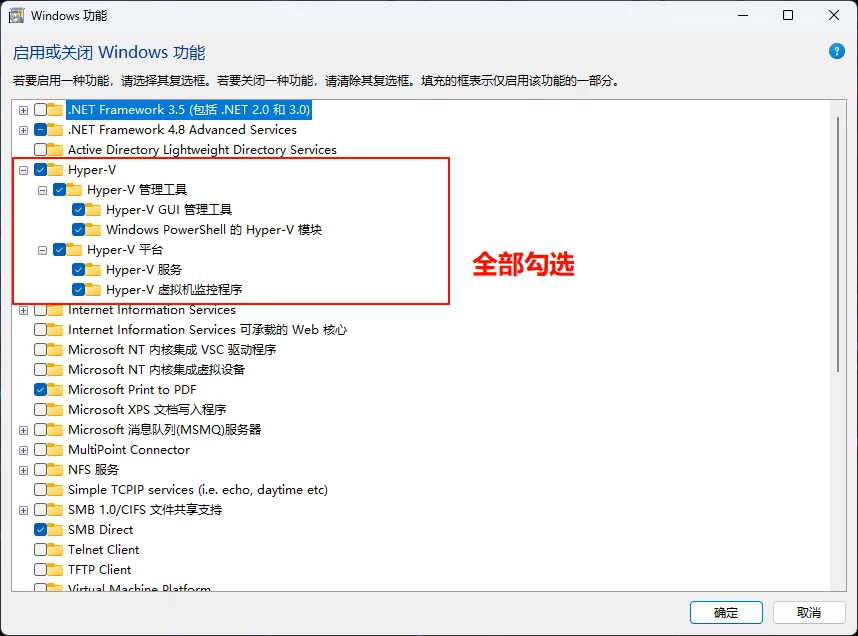Image resolution: width=858 pixels, height=636 pixels.
Task: Select the Active Directory Lightweight Directory Services item
Action: [202, 150]
